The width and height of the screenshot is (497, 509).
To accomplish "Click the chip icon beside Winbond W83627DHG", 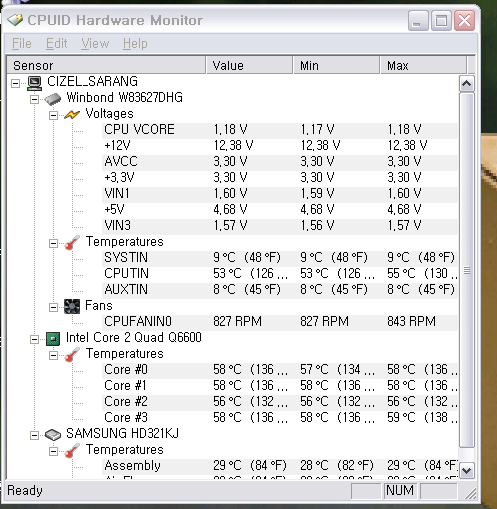I will (53, 99).
